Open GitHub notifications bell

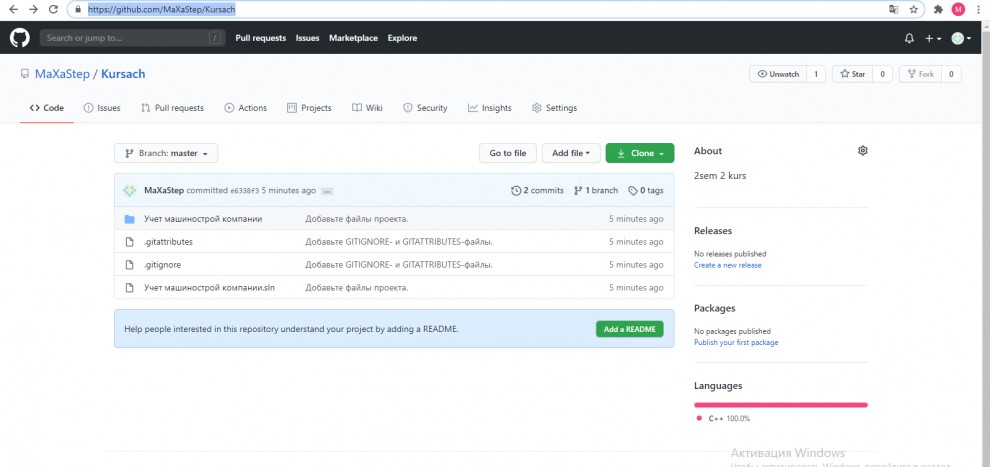point(909,38)
